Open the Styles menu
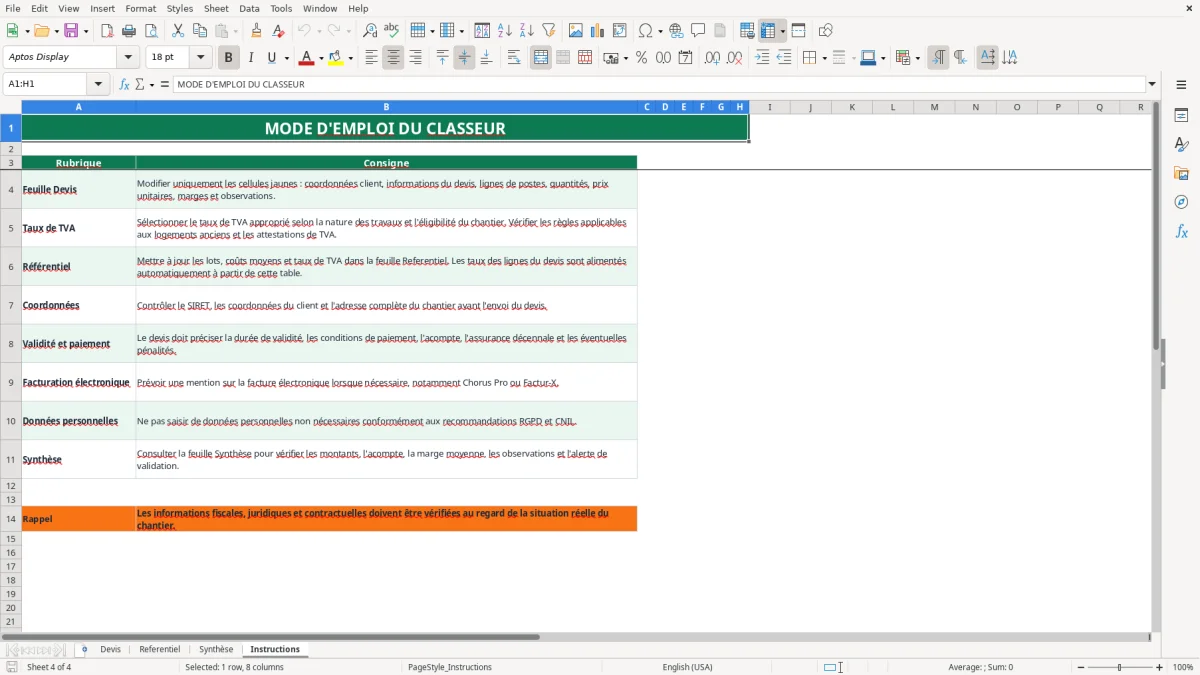Screen dimensions: 1200x675 click(x=180, y=8)
